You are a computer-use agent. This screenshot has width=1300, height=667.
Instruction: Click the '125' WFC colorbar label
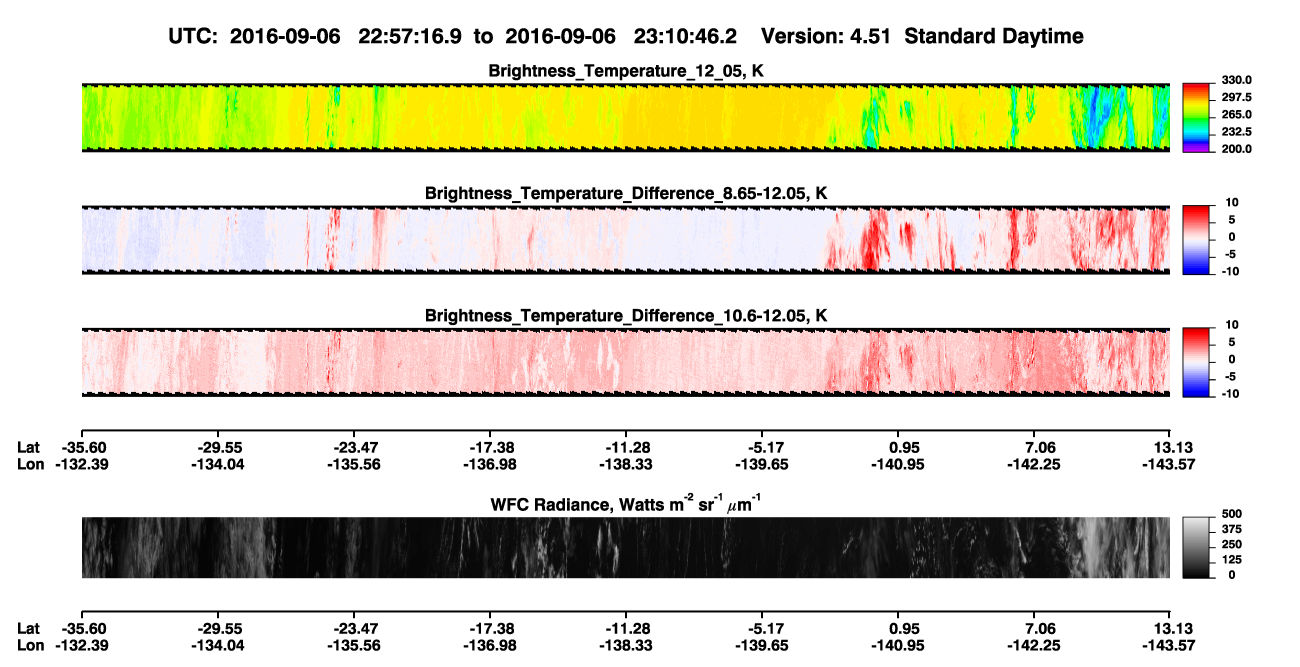click(x=1231, y=559)
